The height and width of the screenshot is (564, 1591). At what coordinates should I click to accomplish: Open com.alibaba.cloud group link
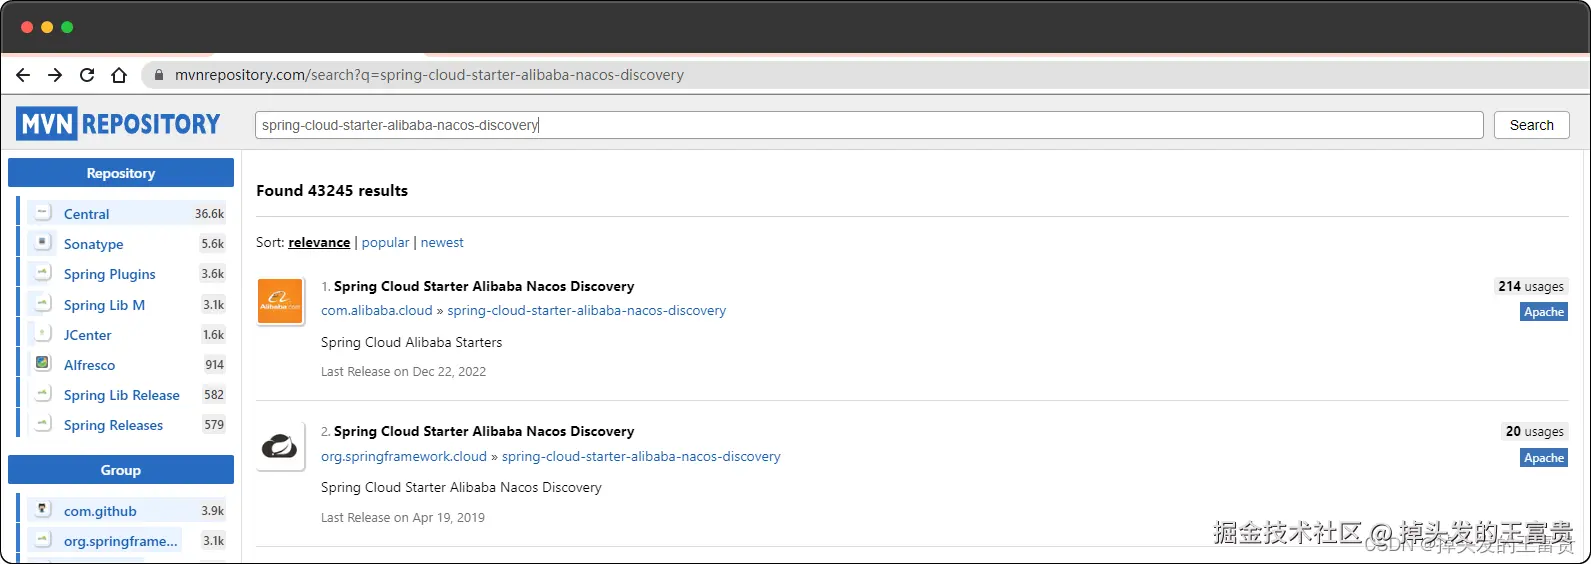click(x=377, y=310)
